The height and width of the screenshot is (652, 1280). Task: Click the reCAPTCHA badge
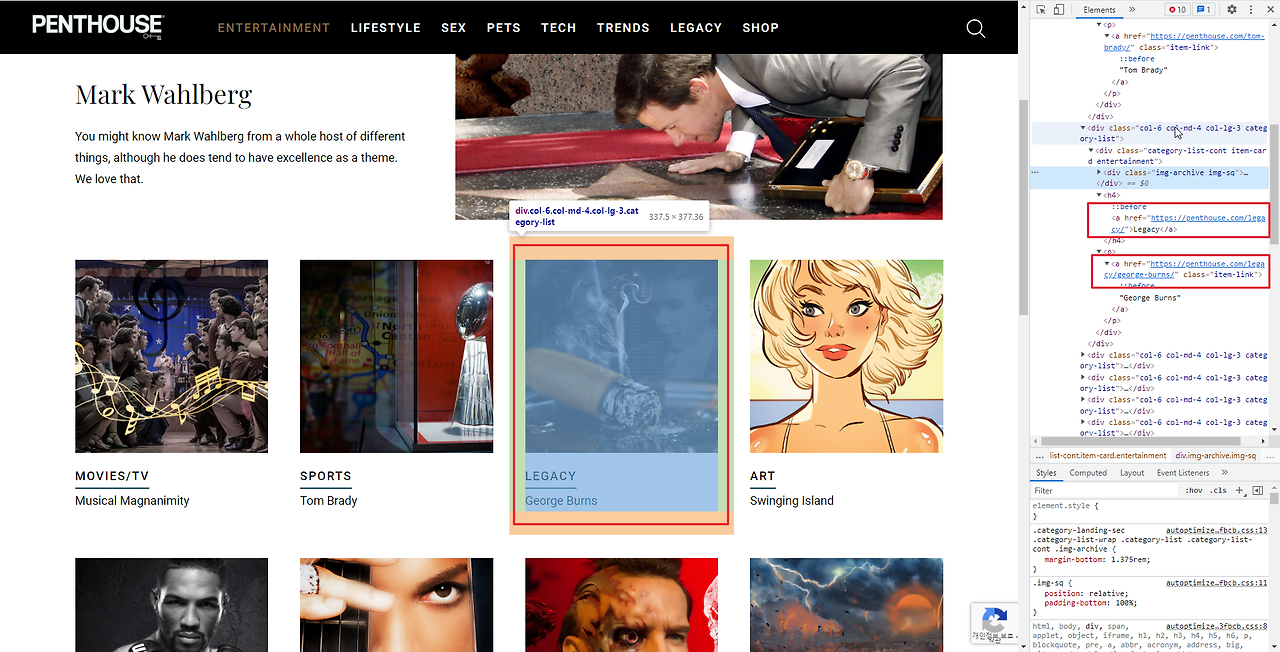coord(994,622)
